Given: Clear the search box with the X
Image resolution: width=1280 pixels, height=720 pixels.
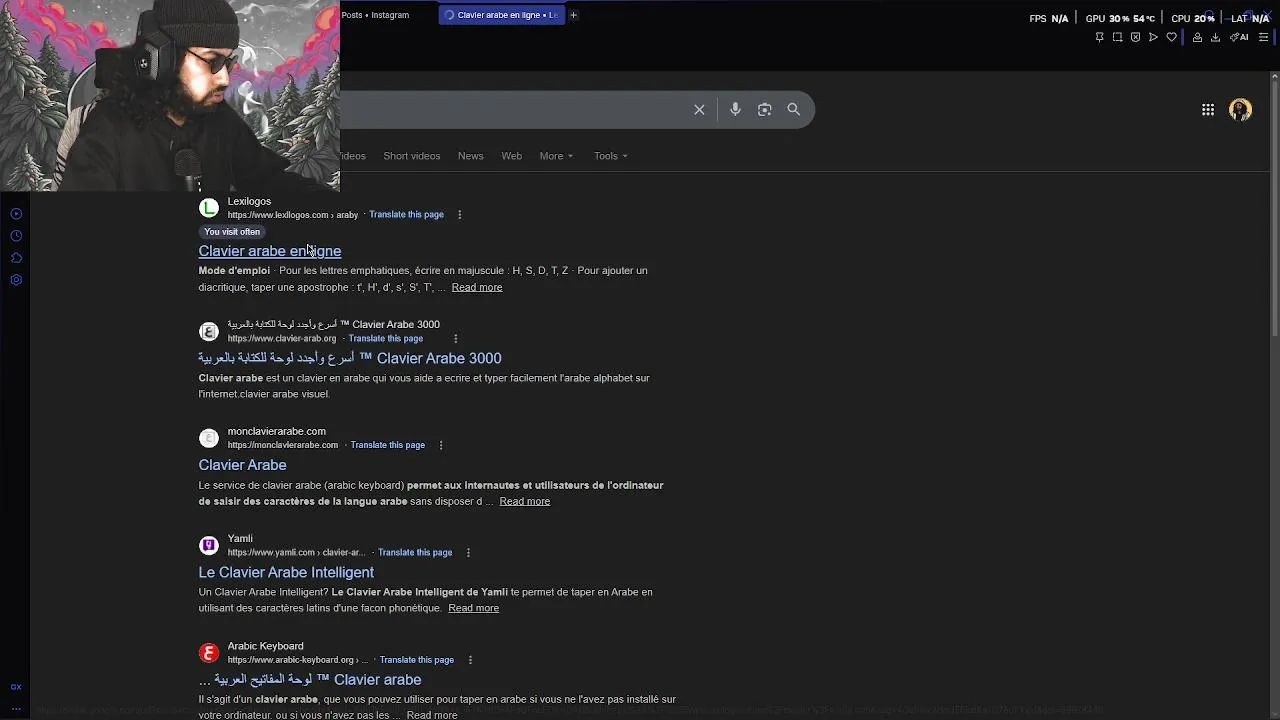Looking at the screenshot, I should 699,110.
